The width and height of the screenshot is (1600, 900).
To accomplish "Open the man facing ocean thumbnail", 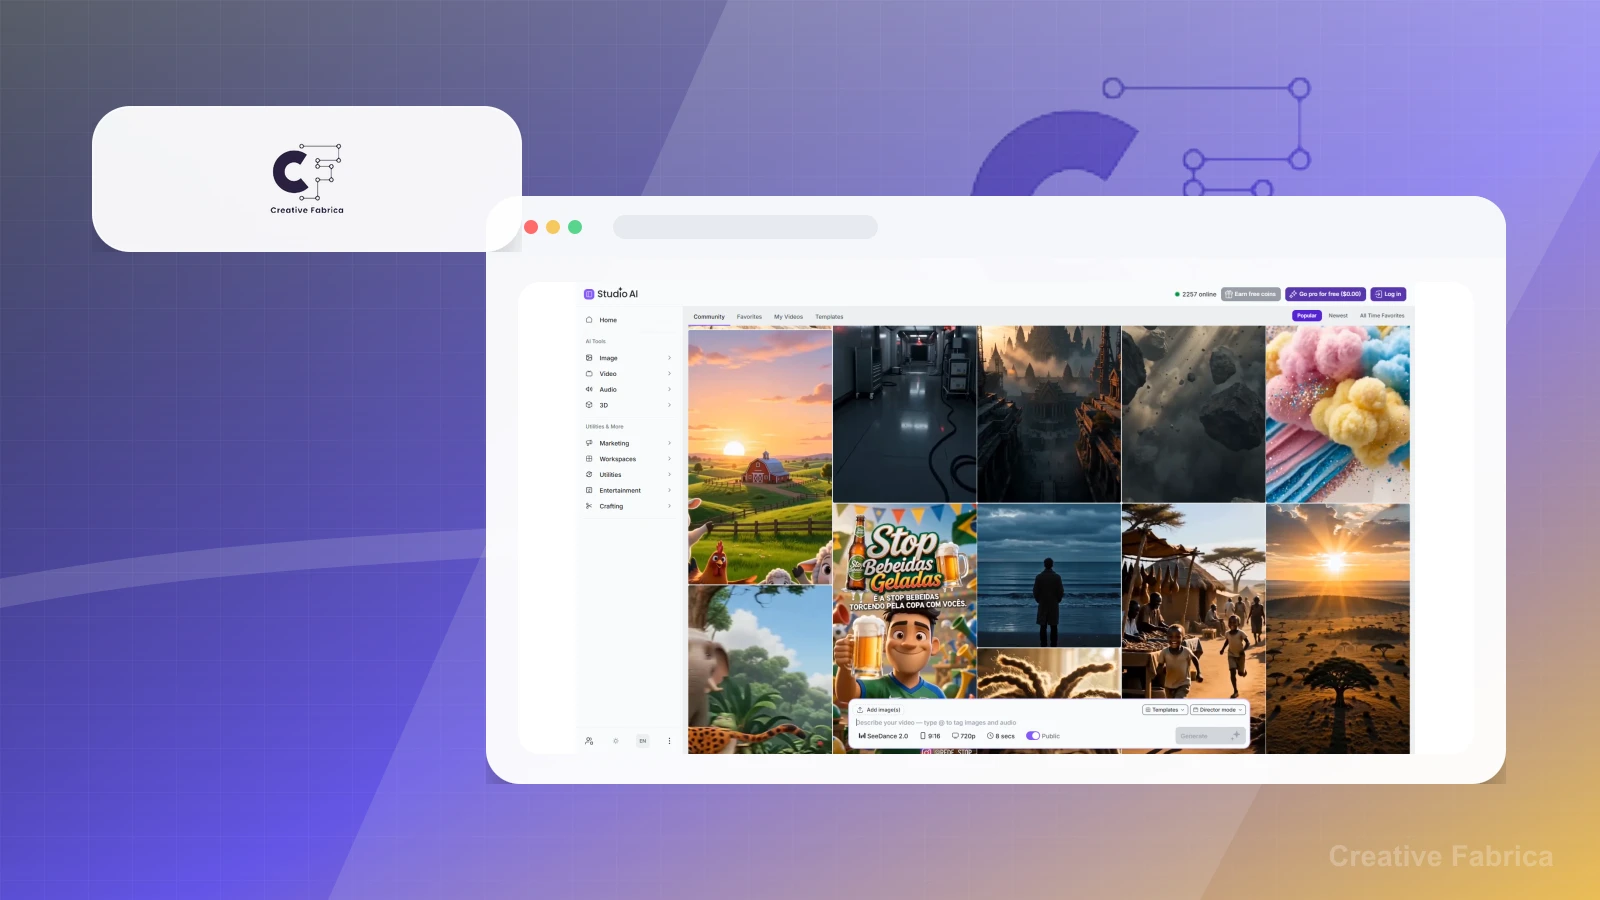I will [1049, 576].
